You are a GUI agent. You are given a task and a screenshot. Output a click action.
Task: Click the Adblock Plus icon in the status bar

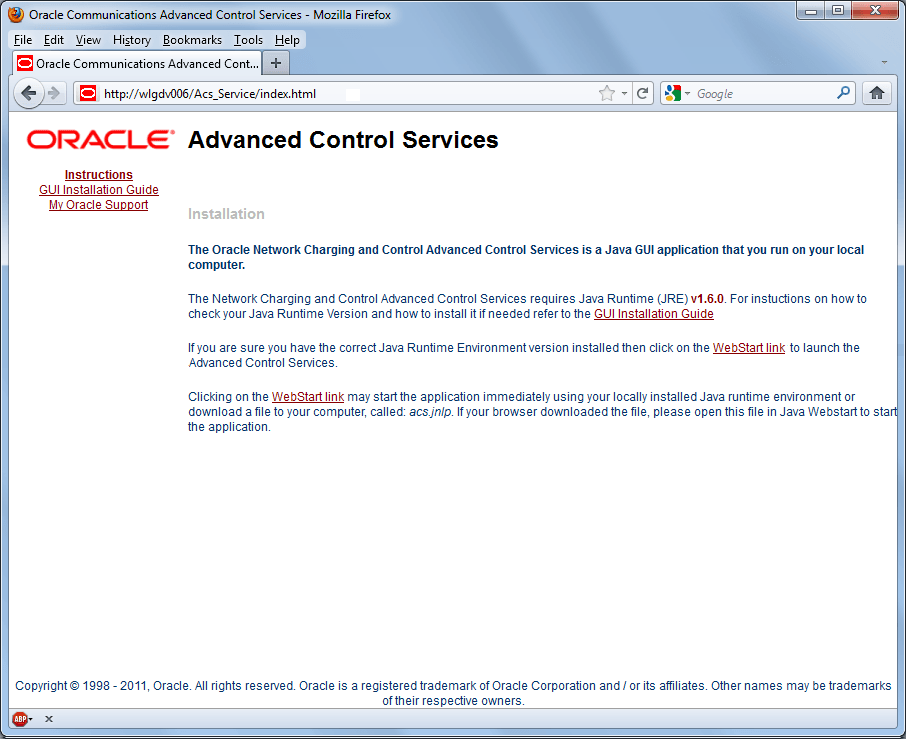click(20, 719)
